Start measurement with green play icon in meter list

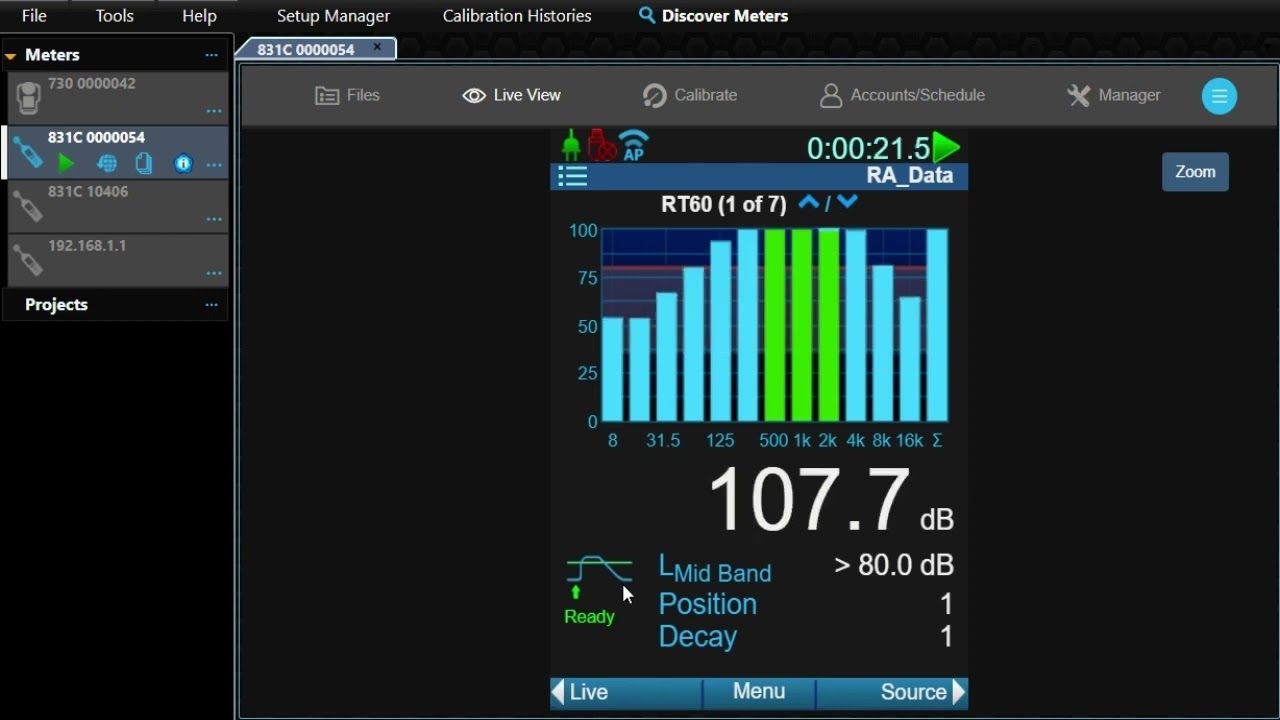(x=66, y=163)
